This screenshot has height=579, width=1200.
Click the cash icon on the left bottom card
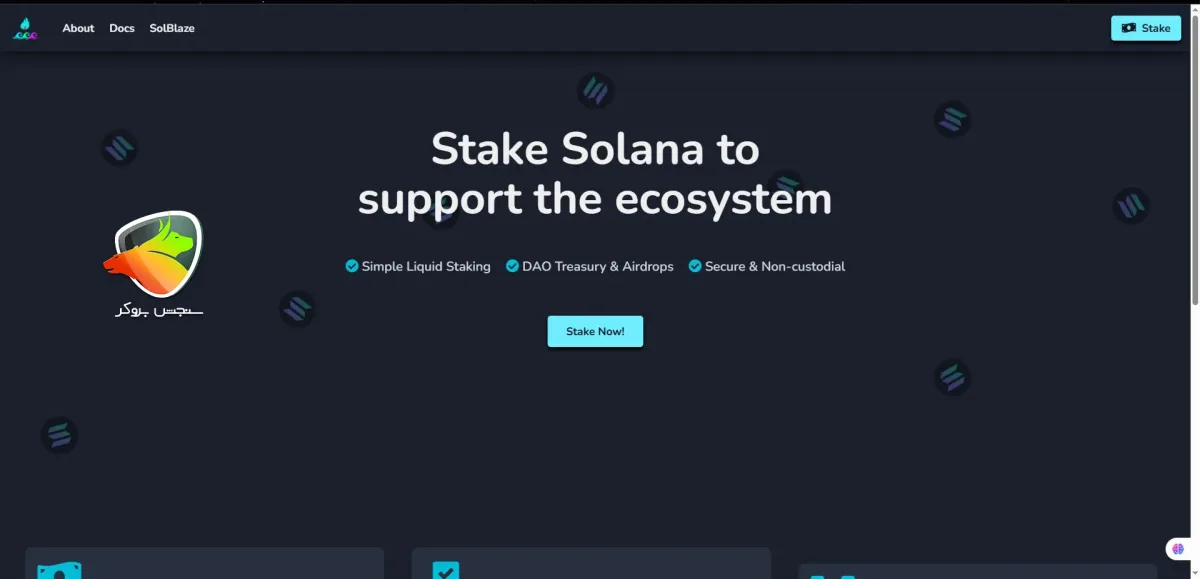point(59,571)
